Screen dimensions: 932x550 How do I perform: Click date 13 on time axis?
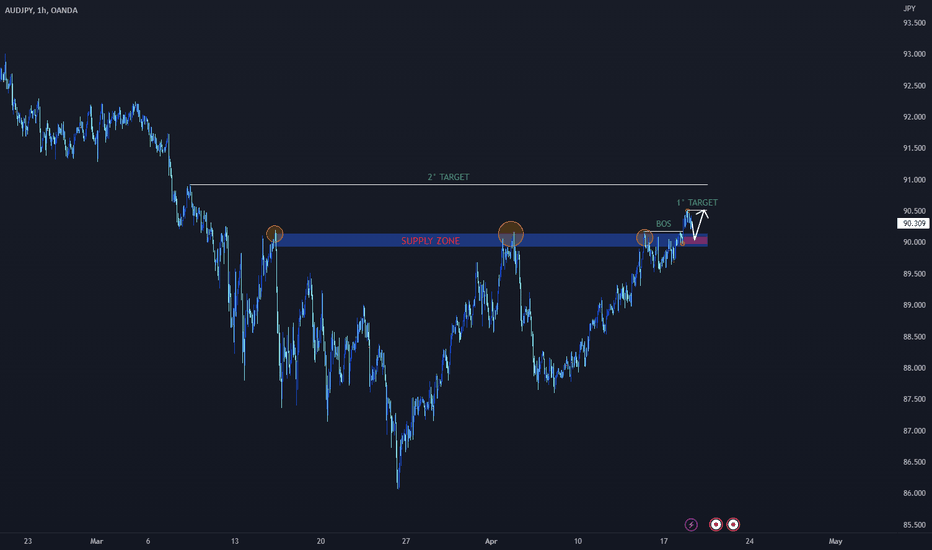[235, 541]
